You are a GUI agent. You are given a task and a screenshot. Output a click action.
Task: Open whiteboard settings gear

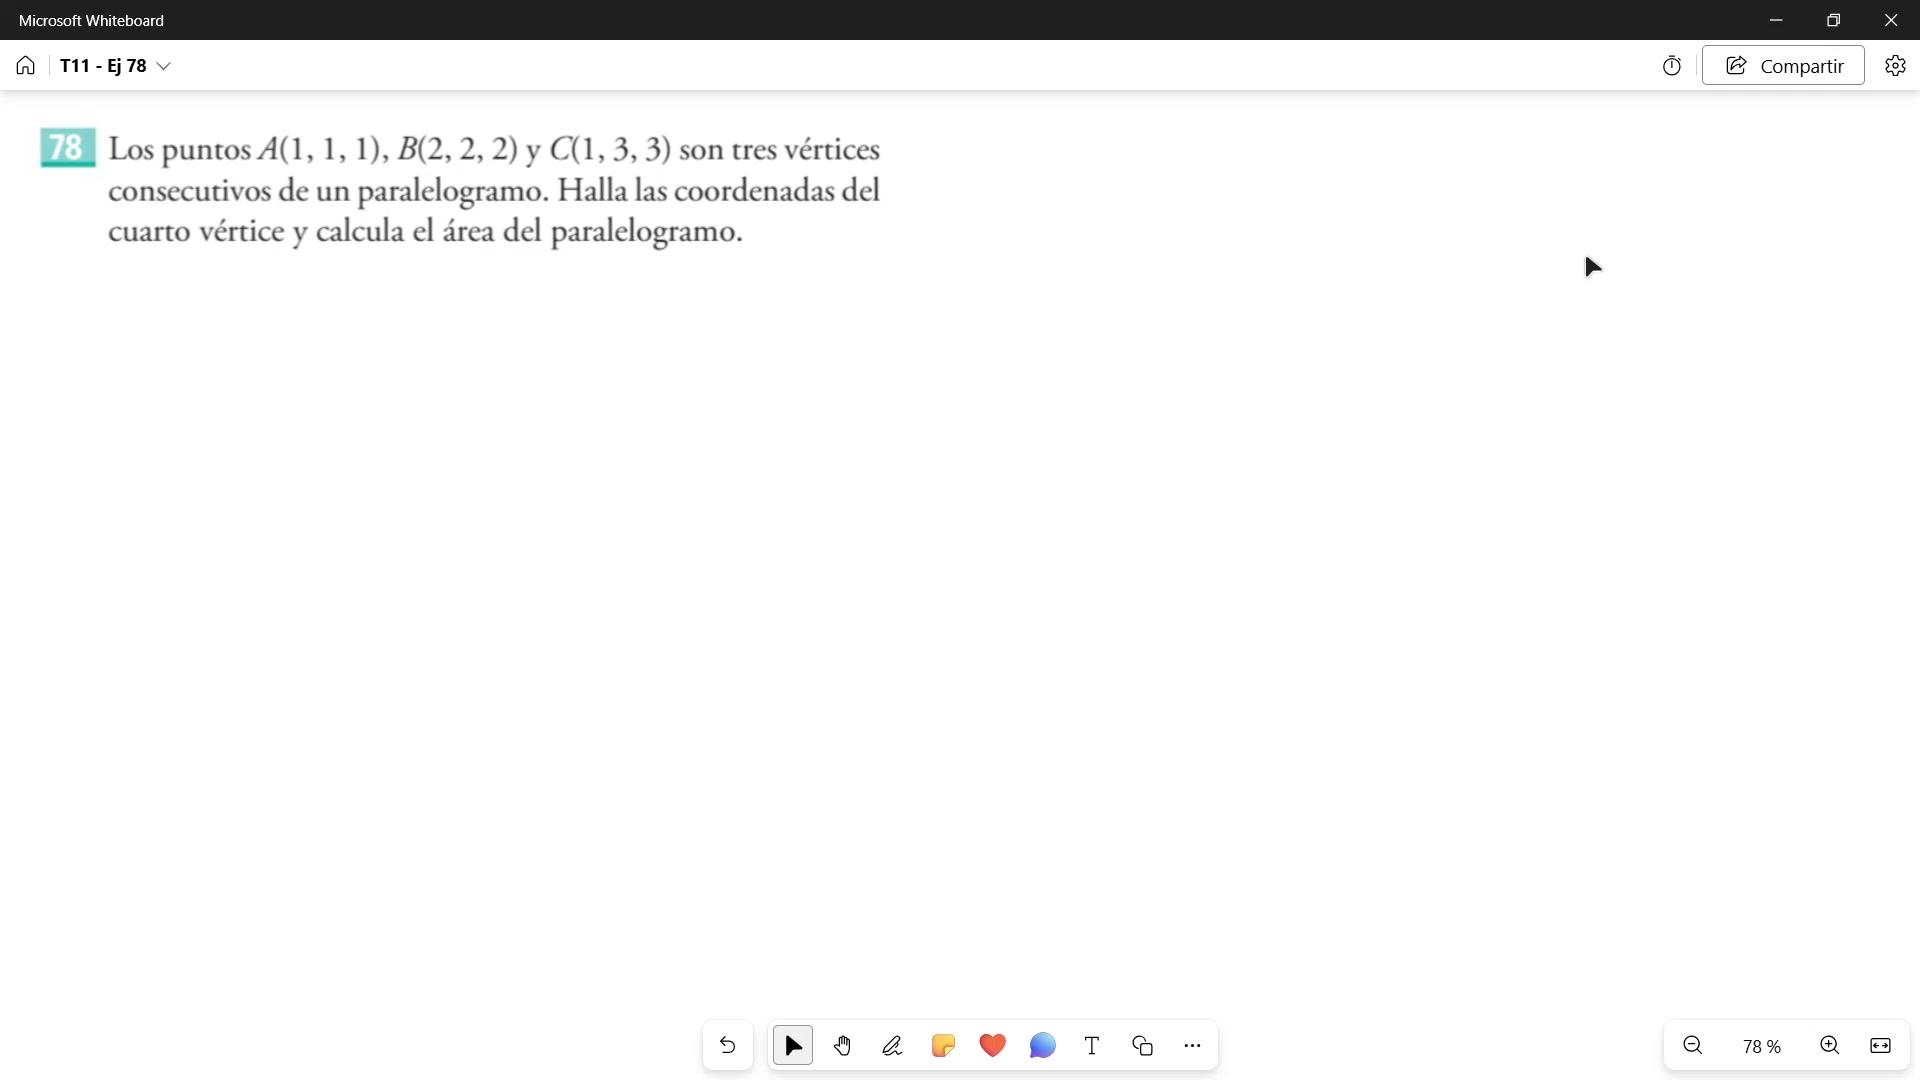click(x=1895, y=66)
